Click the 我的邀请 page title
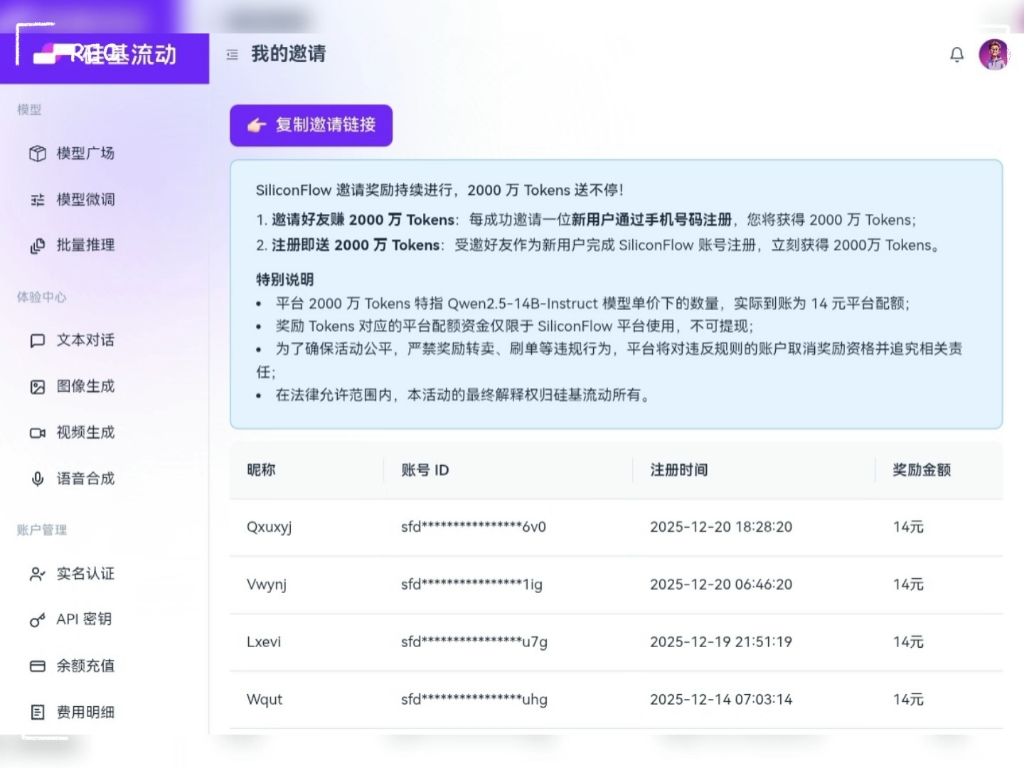Viewport: 1024px width, 768px height. pyautogui.click(x=289, y=54)
